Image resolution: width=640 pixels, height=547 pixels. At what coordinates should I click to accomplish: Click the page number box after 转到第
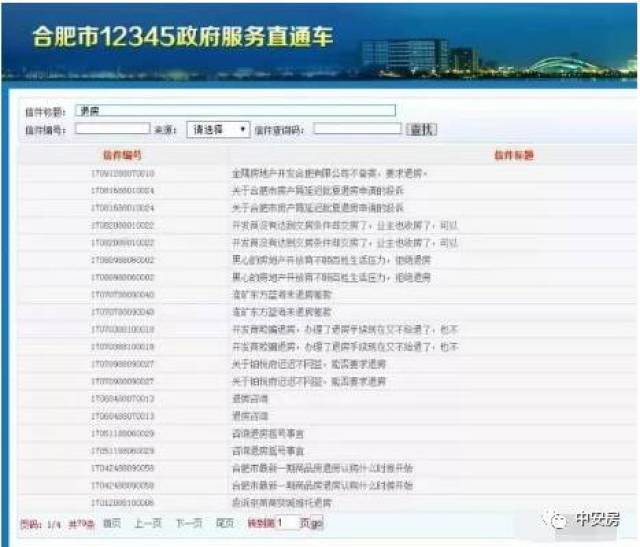point(287,523)
